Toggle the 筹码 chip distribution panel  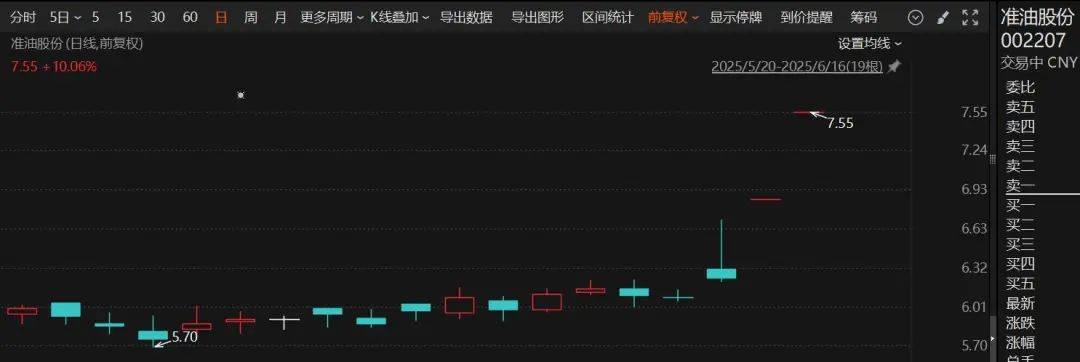(x=864, y=18)
